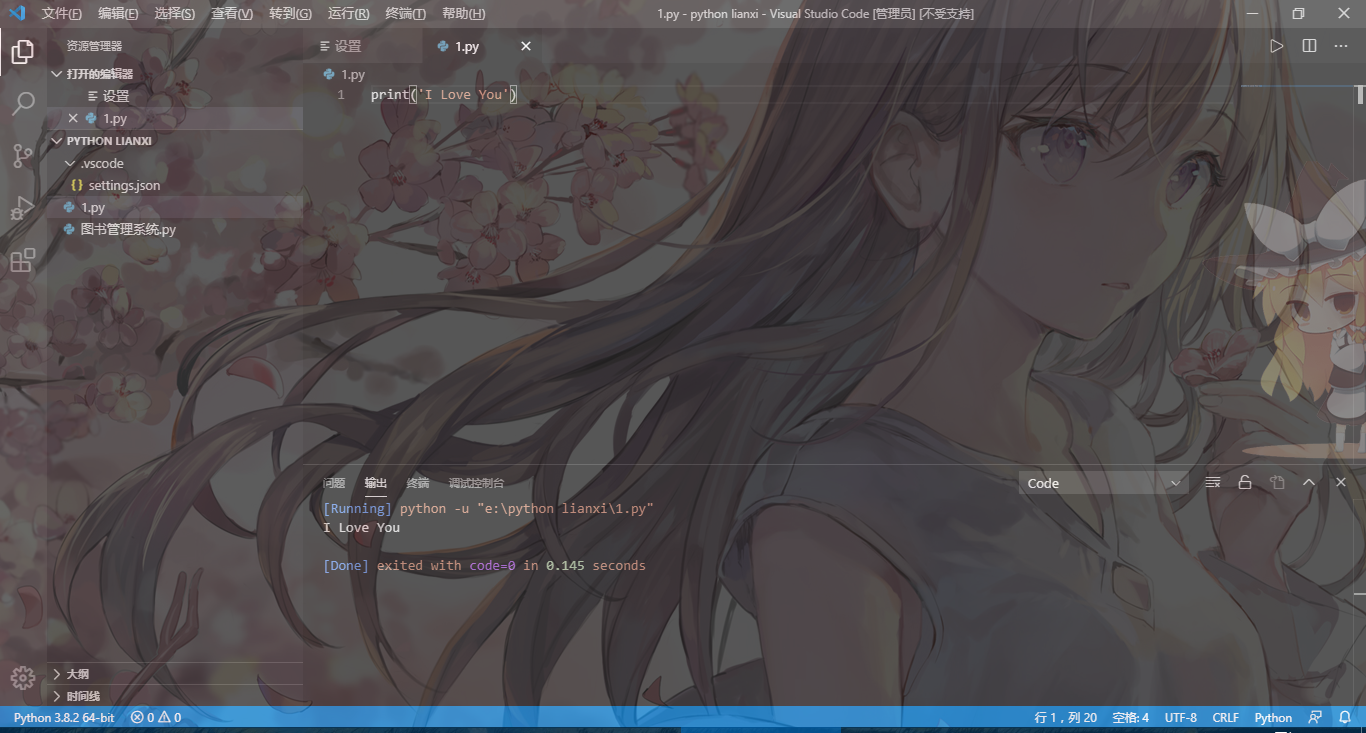This screenshot has height=733, width=1366.
Task: Clear the Output panel content
Action: click(x=1211, y=482)
